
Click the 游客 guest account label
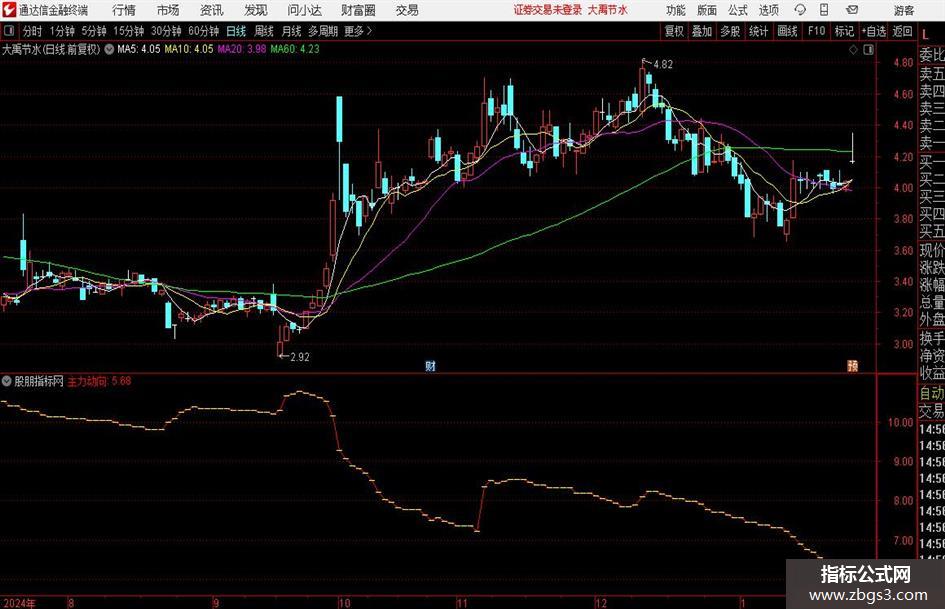point(904,10)
